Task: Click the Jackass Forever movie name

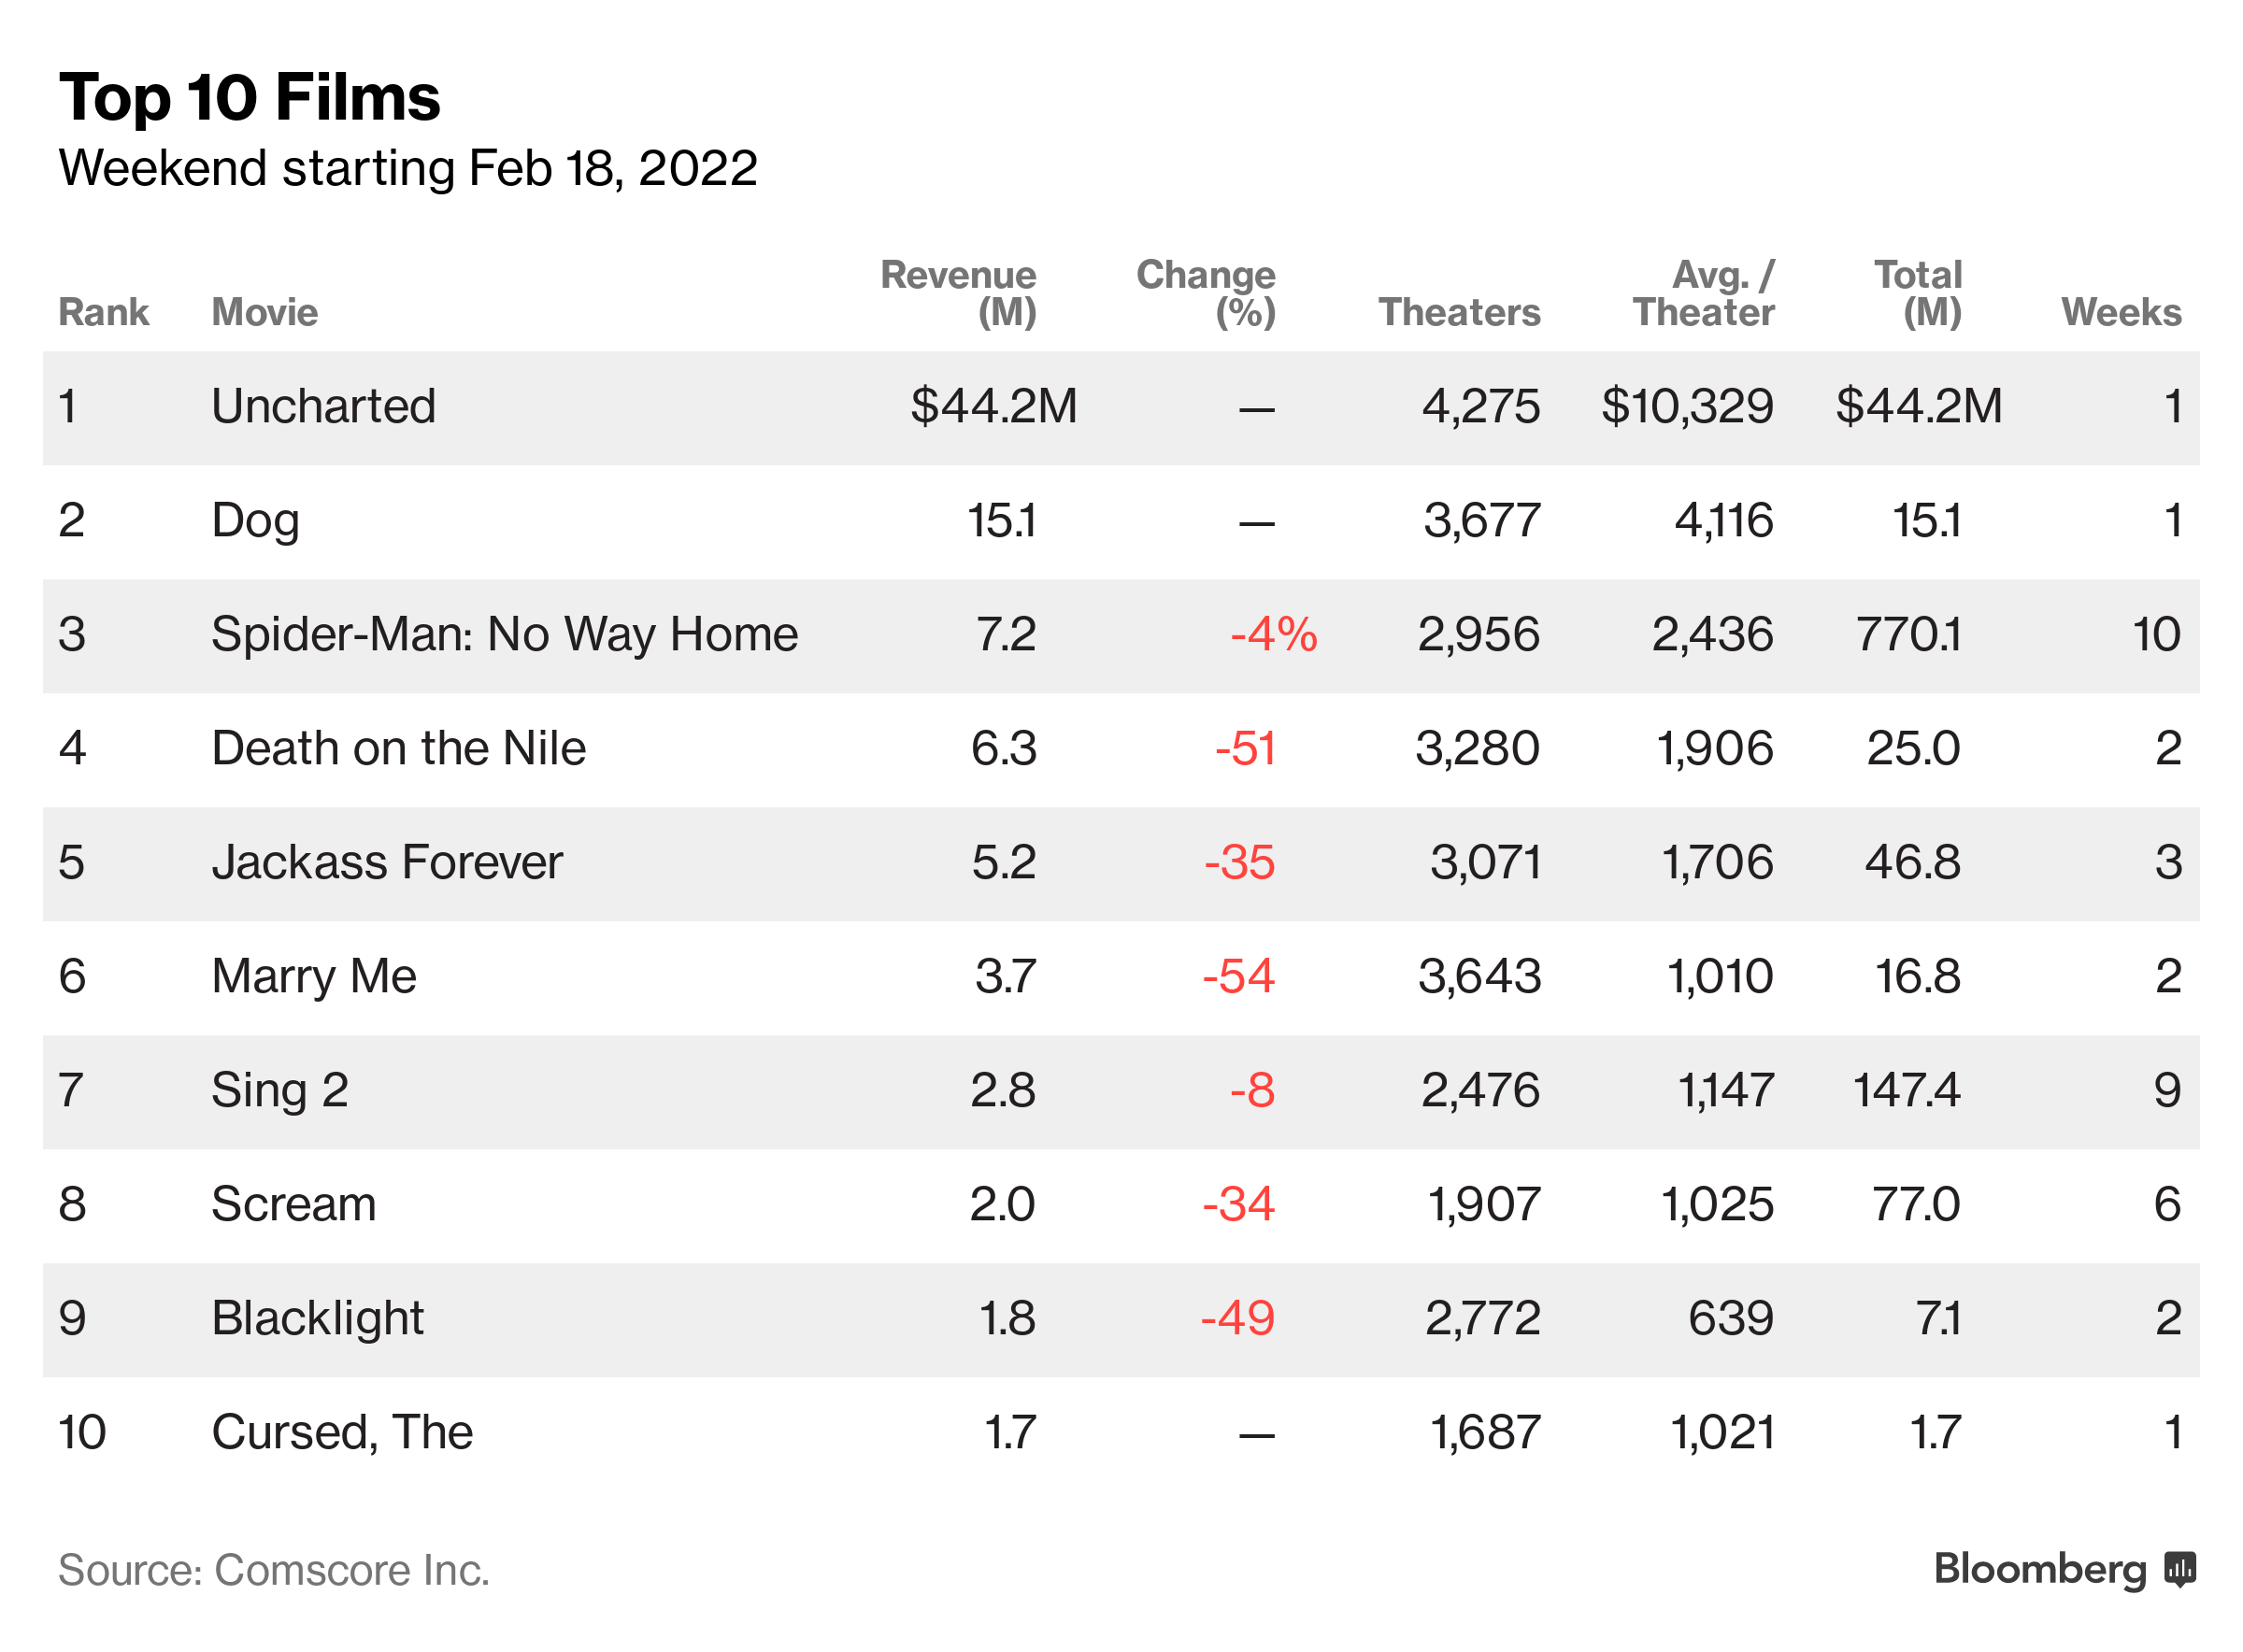Action: (387, 862)
